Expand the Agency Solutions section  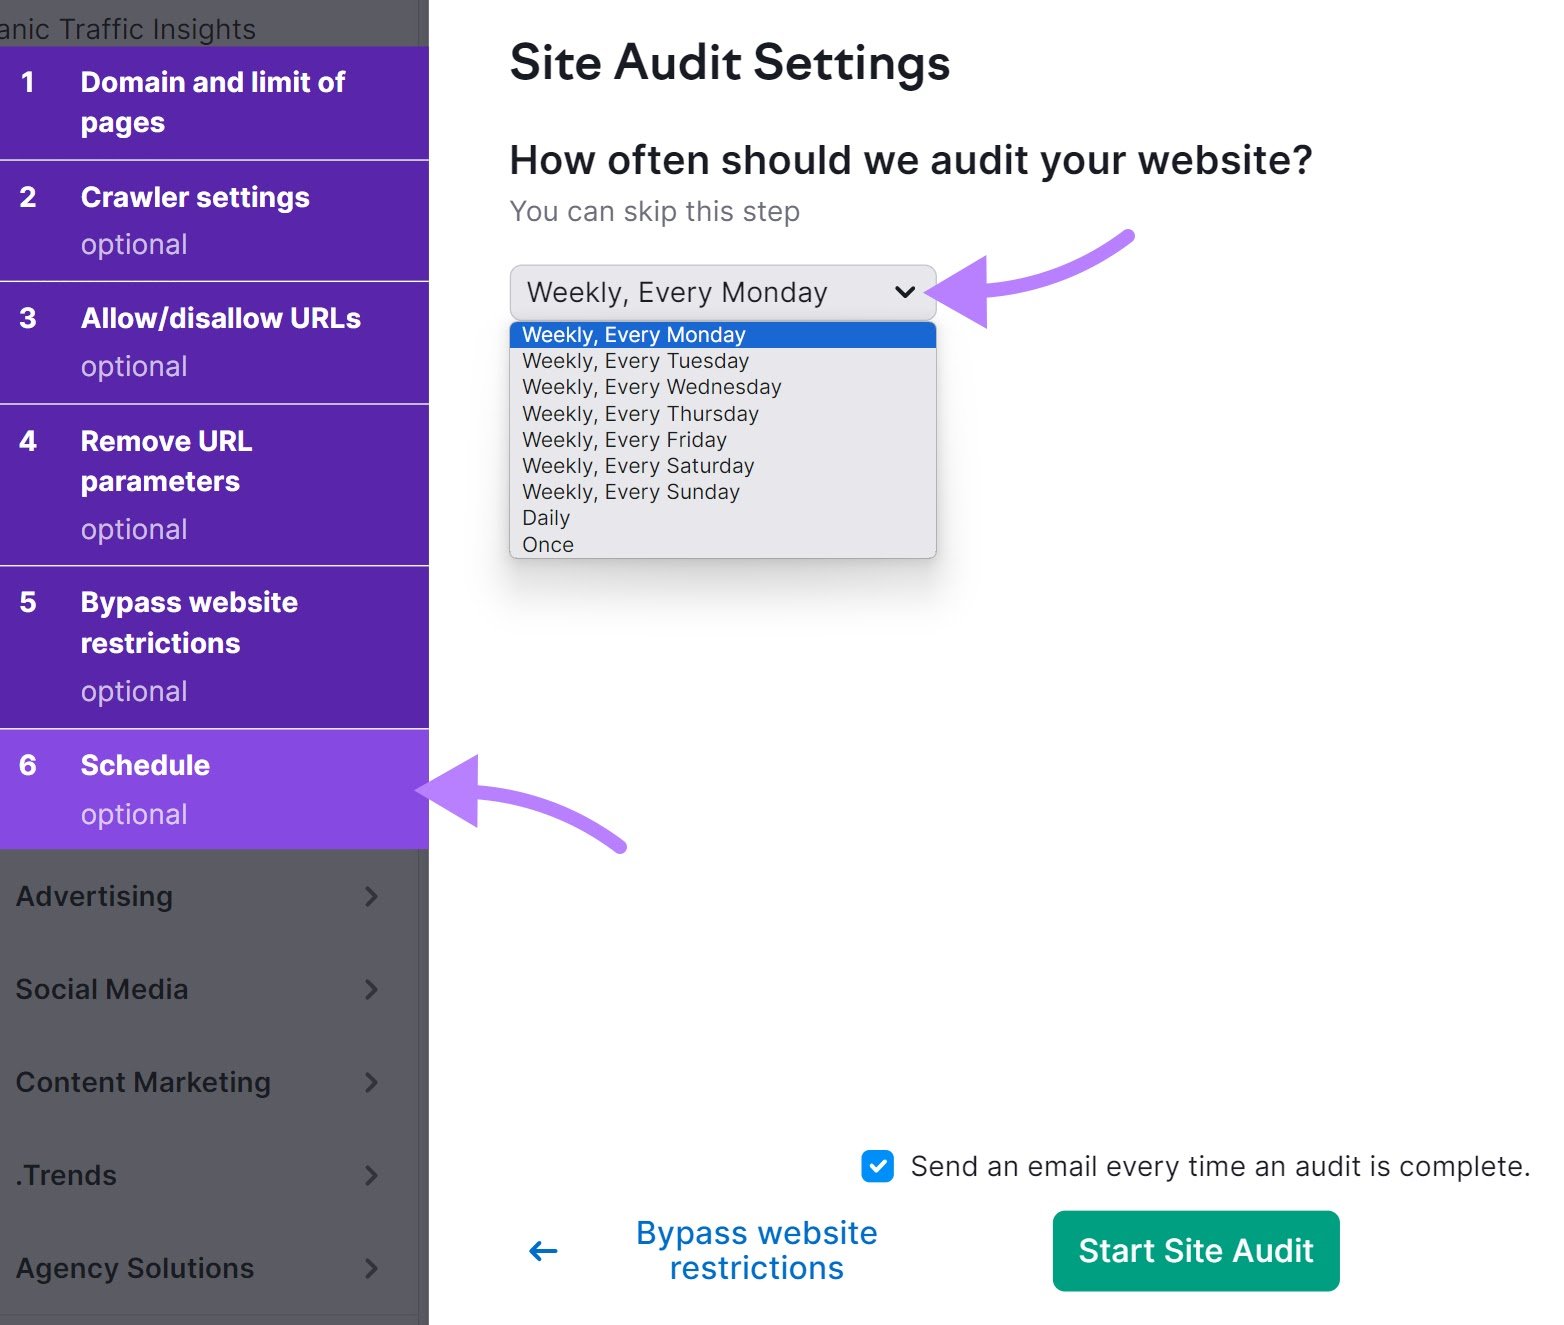pos(372,1269)
